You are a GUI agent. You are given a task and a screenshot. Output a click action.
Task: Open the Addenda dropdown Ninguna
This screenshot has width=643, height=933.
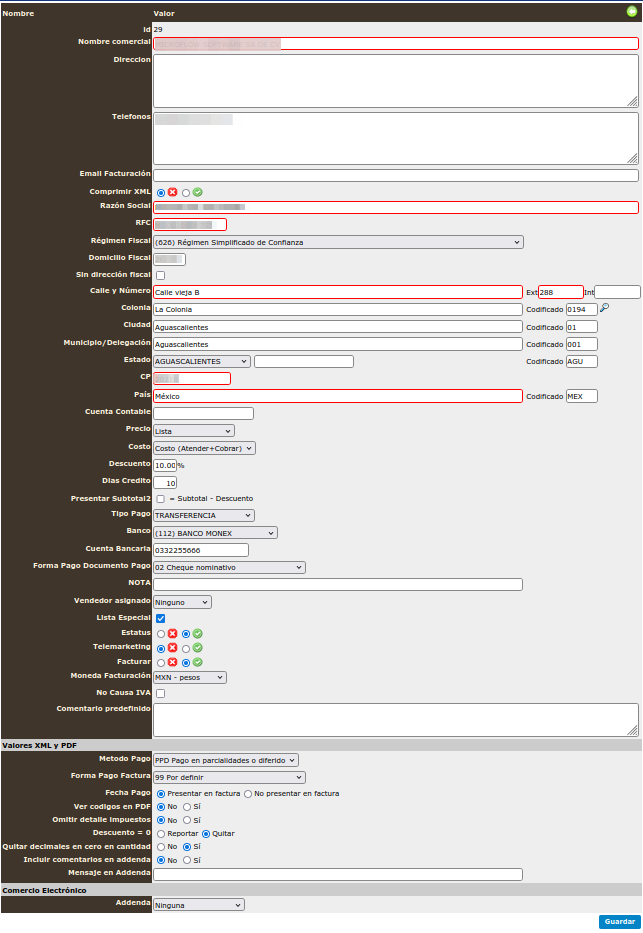click(x=199, y=905)
